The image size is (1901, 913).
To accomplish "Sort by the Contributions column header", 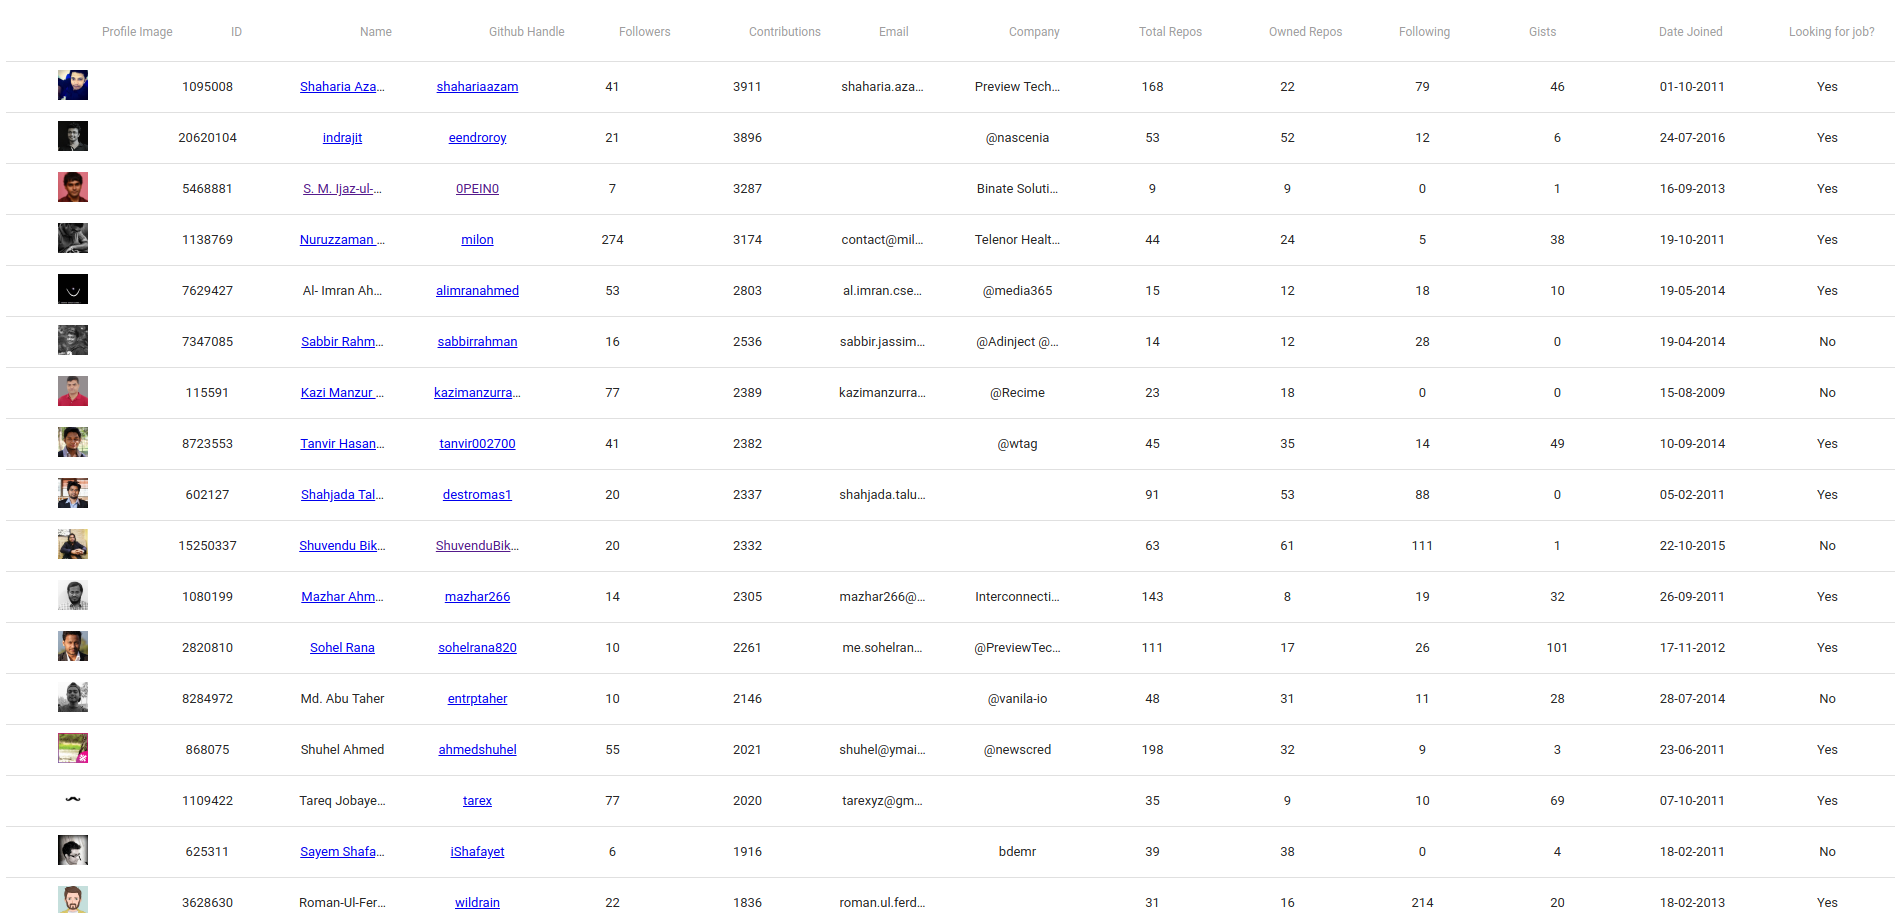I will [x=784, y=32].
